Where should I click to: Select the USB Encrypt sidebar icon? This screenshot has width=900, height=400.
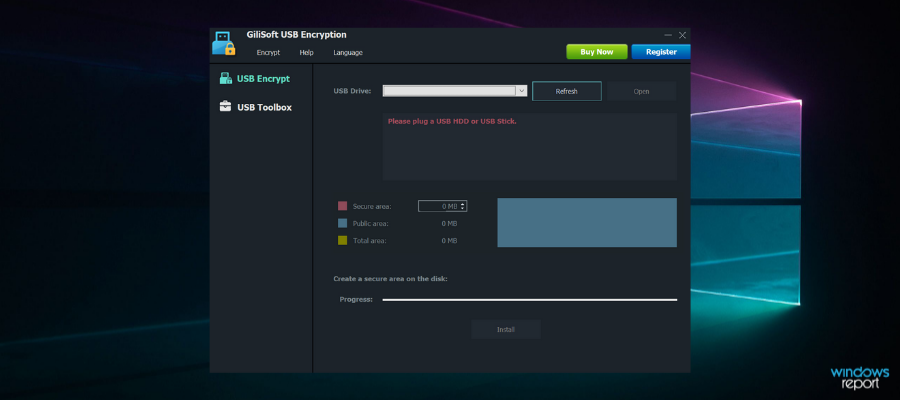click(226, 79)
